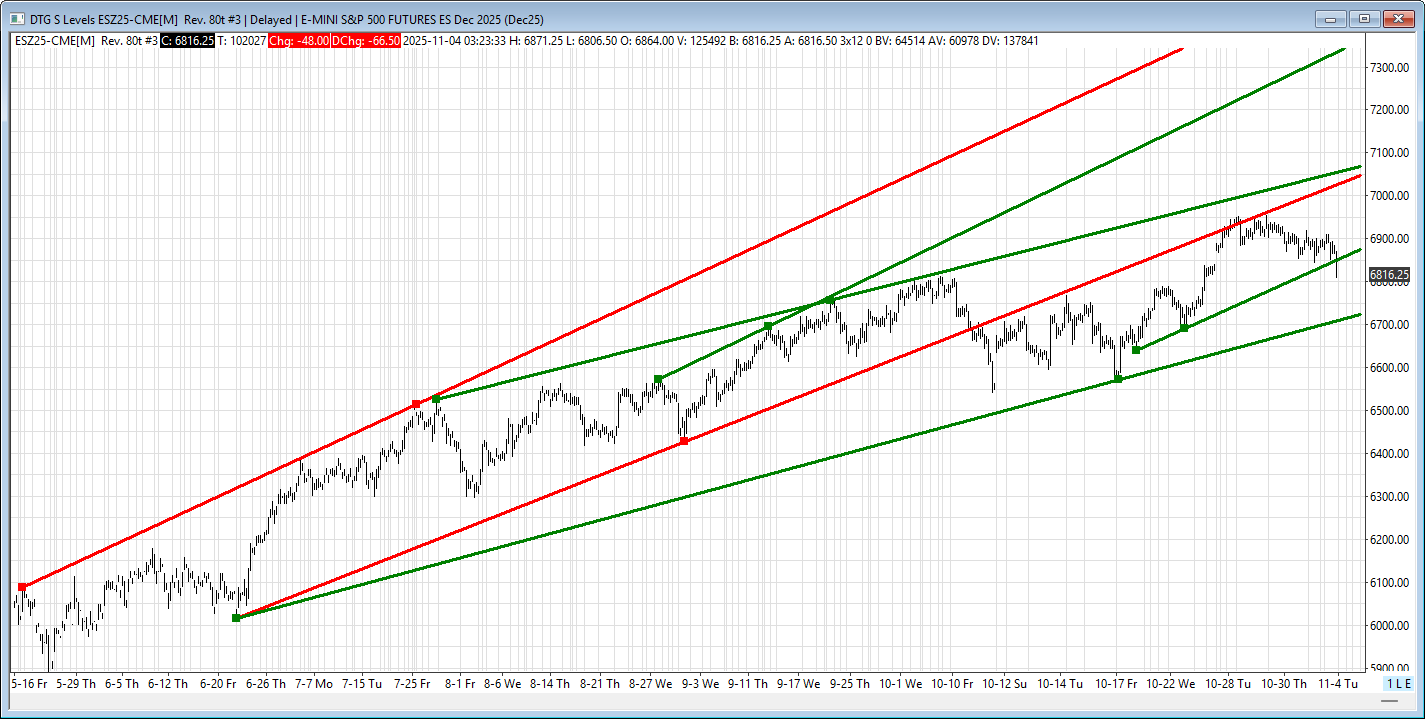Select the green anchor square near 6-20 Fr
This screenshot has width=1425, height=719.
tap(236, 618)
